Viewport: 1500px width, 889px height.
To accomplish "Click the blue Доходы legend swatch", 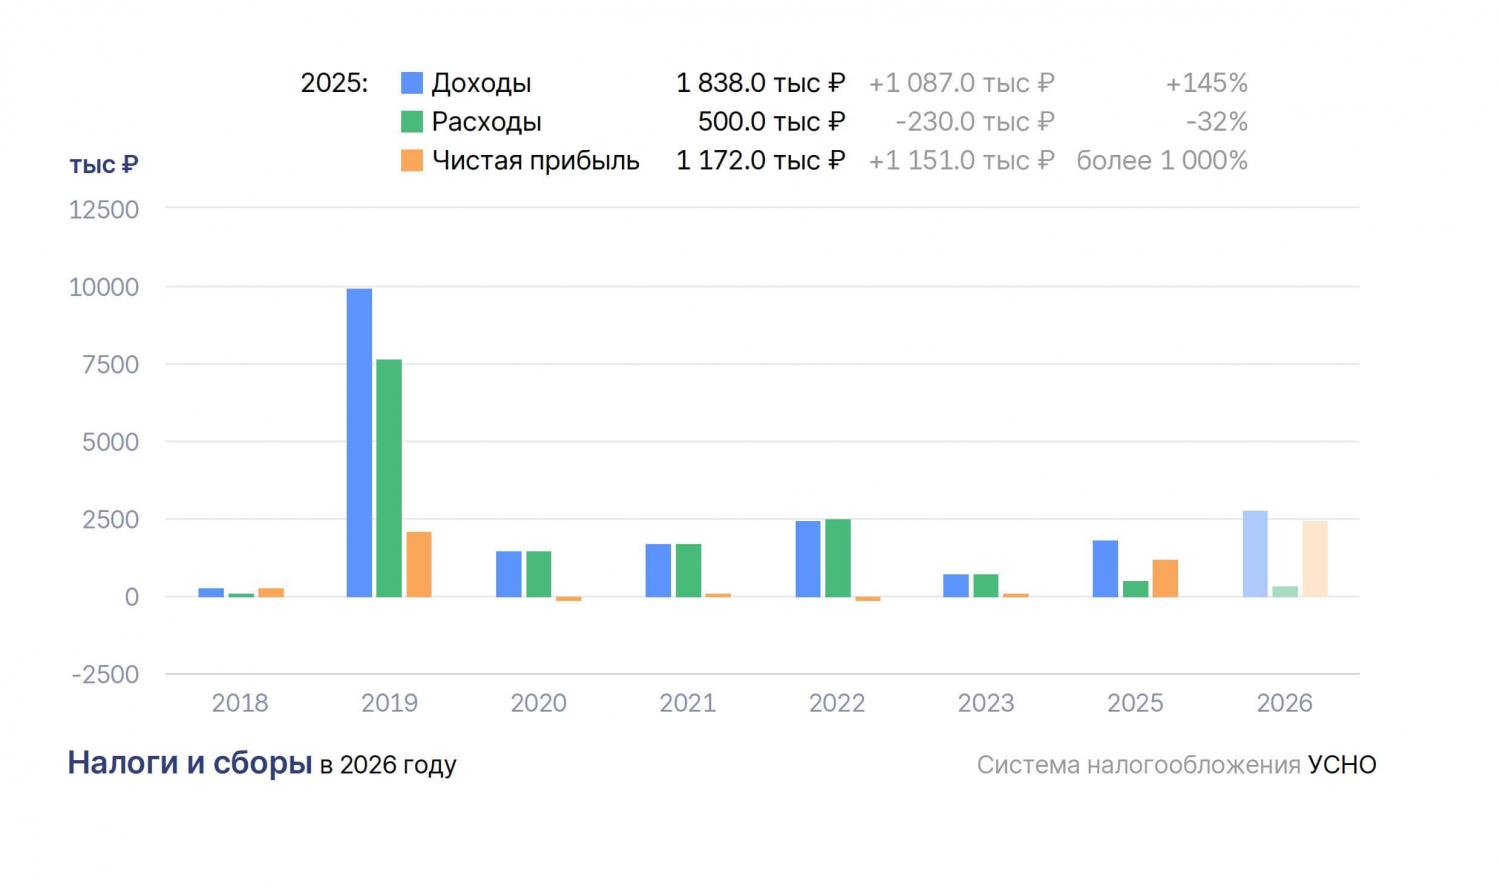I will click(412, 83).
